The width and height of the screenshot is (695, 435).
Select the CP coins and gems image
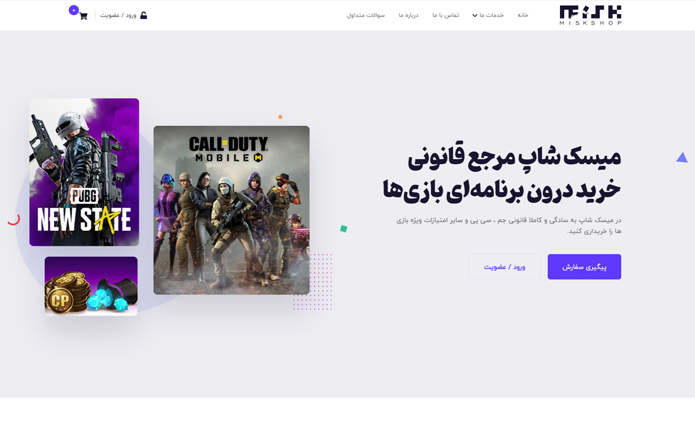(91, 286)
